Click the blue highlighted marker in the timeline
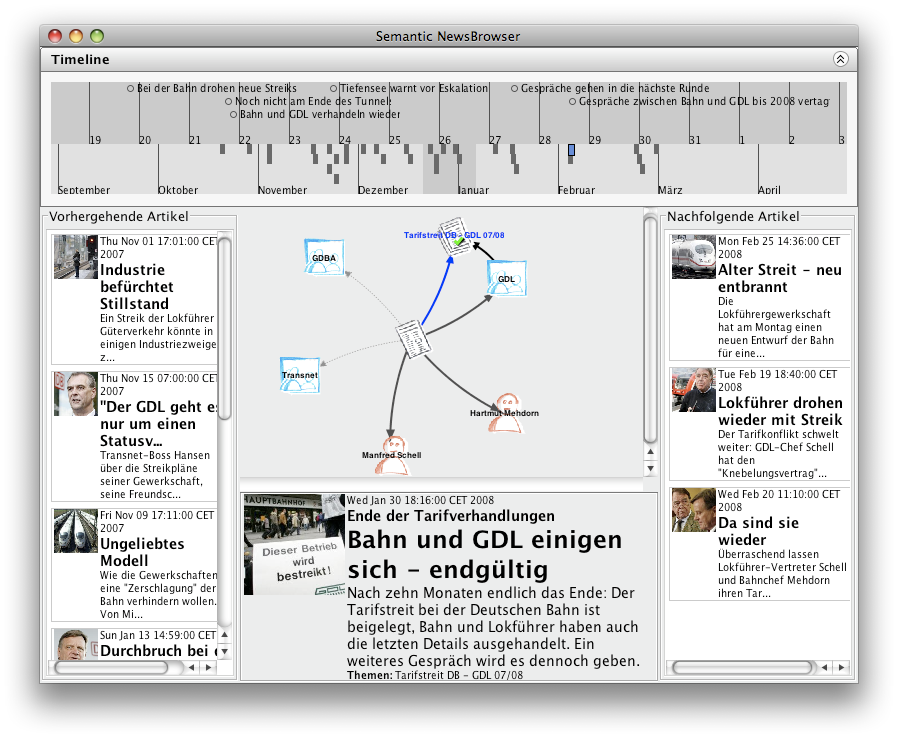Viewport: 898px width, 738px height. [x=571, y=150]
